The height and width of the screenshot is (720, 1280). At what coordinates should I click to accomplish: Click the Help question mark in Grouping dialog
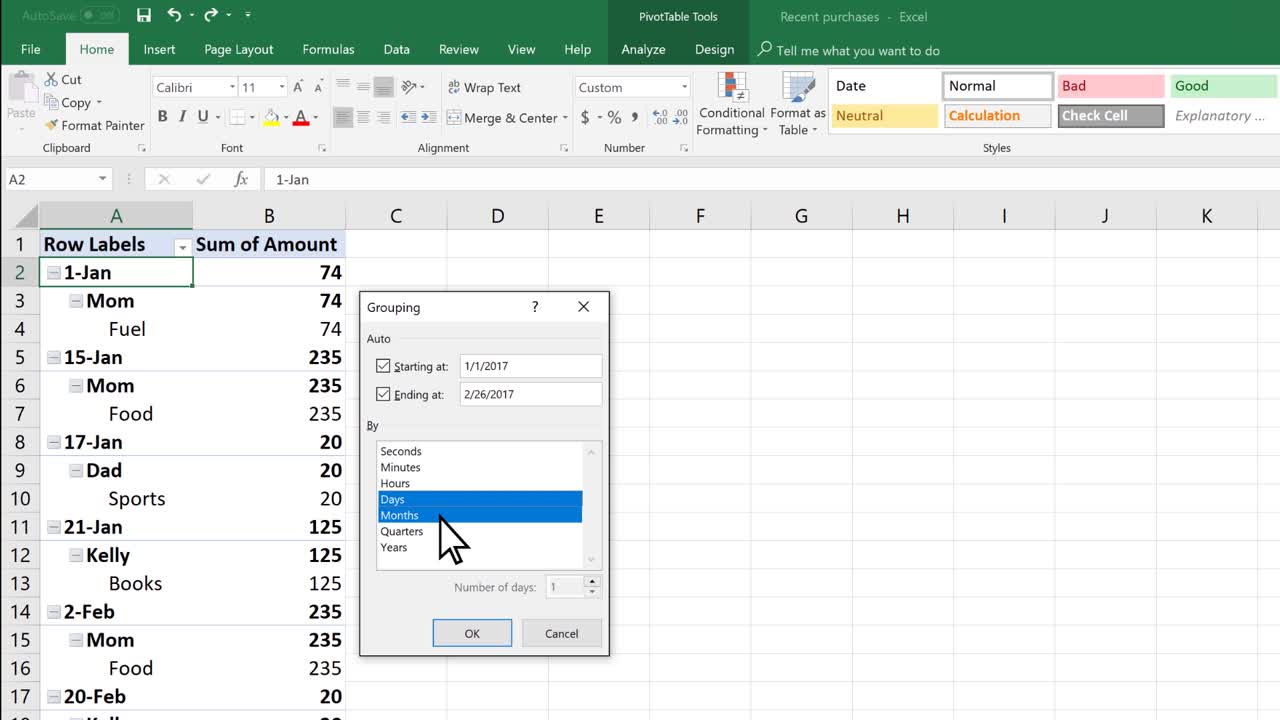(535, 307)
